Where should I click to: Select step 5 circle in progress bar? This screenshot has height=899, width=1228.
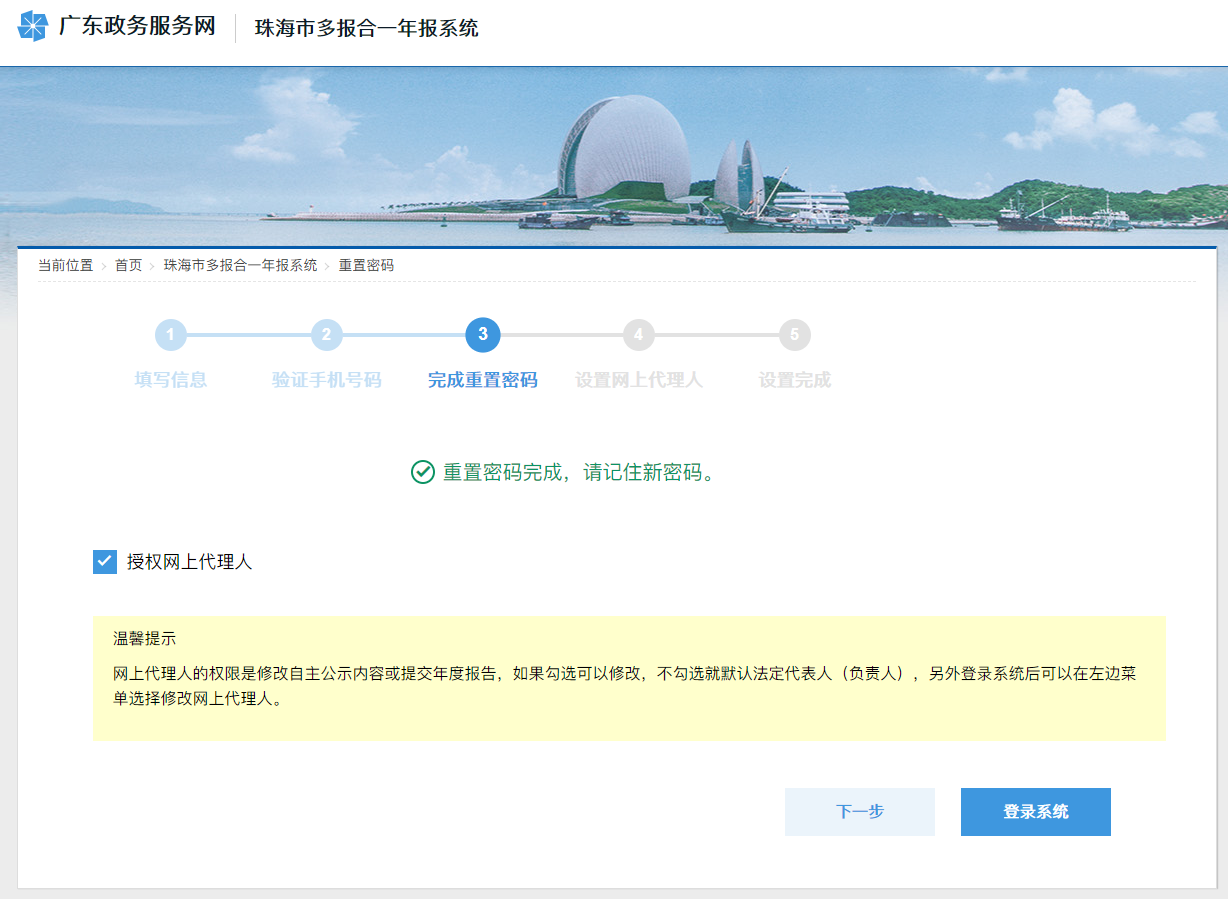795,335
